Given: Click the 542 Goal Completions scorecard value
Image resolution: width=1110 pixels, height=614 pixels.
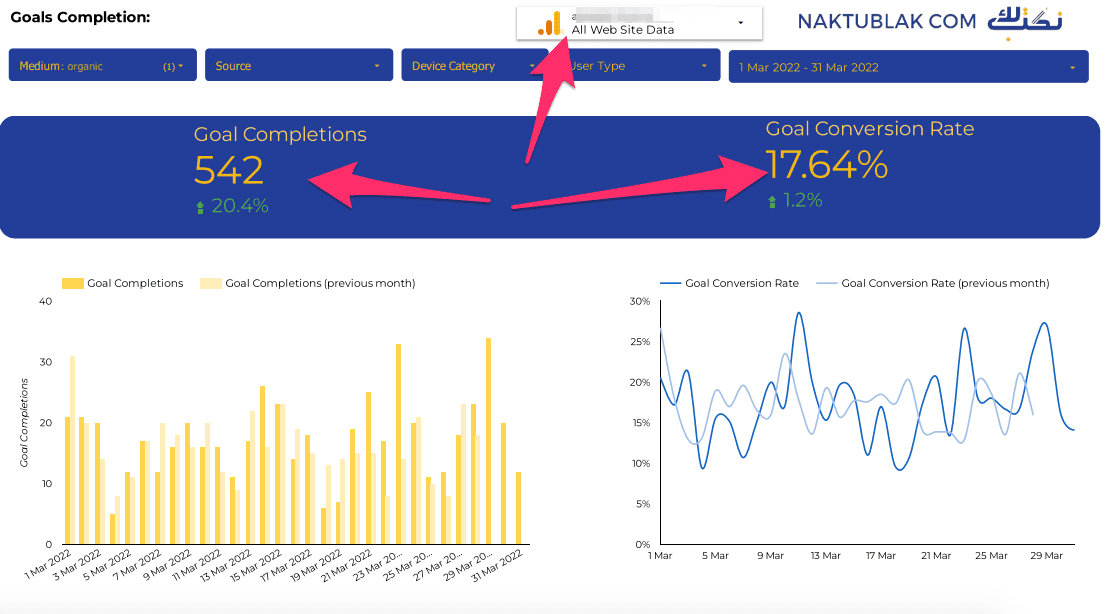Looking at the screenshot, I should pyautogui.click(x=229, y=170).
